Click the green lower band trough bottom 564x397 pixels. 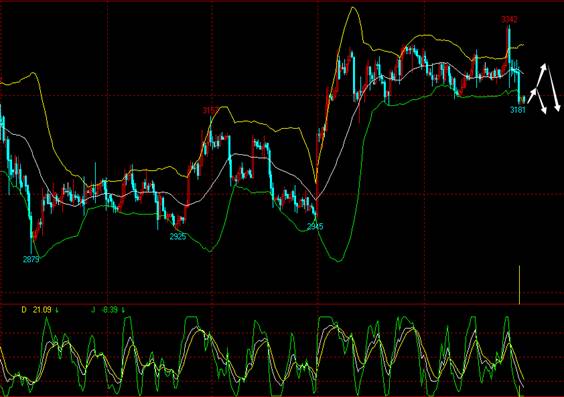point(338,260)
